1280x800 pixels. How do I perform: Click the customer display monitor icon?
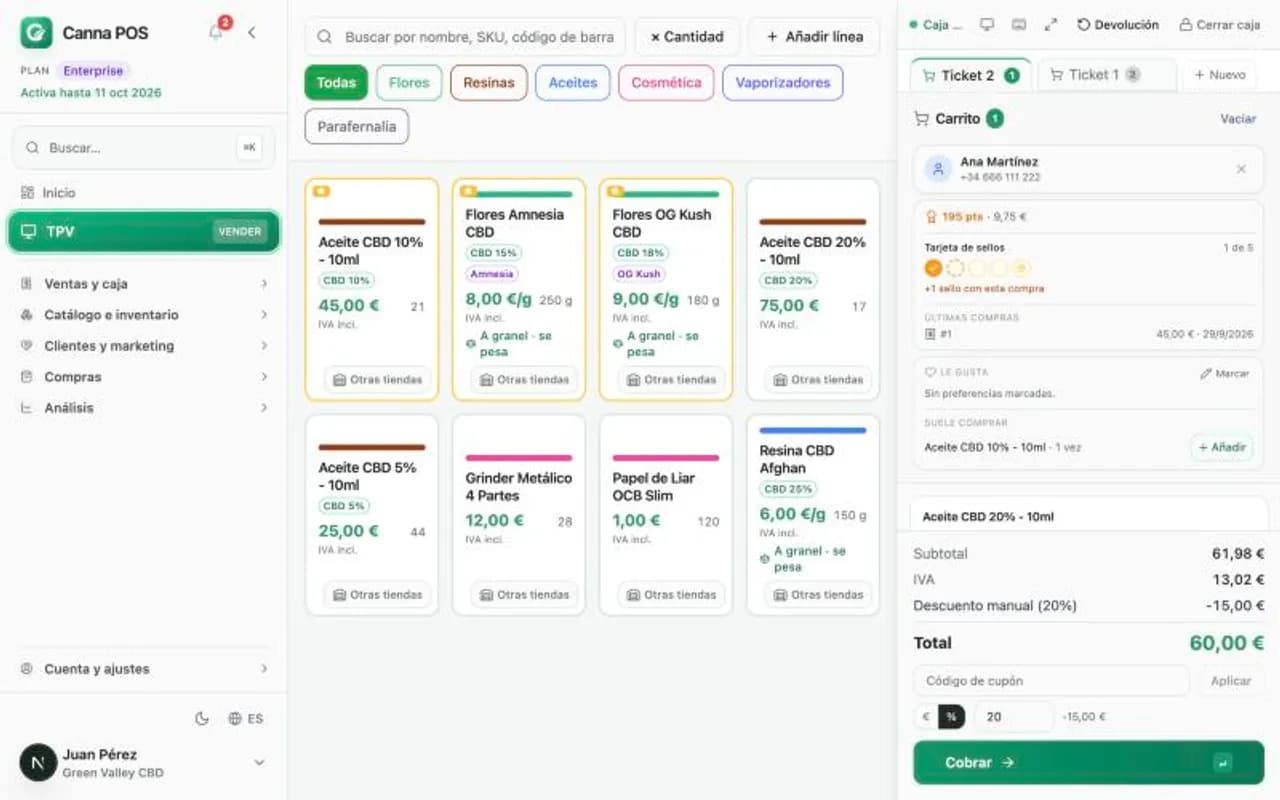[x=987, y=24]
